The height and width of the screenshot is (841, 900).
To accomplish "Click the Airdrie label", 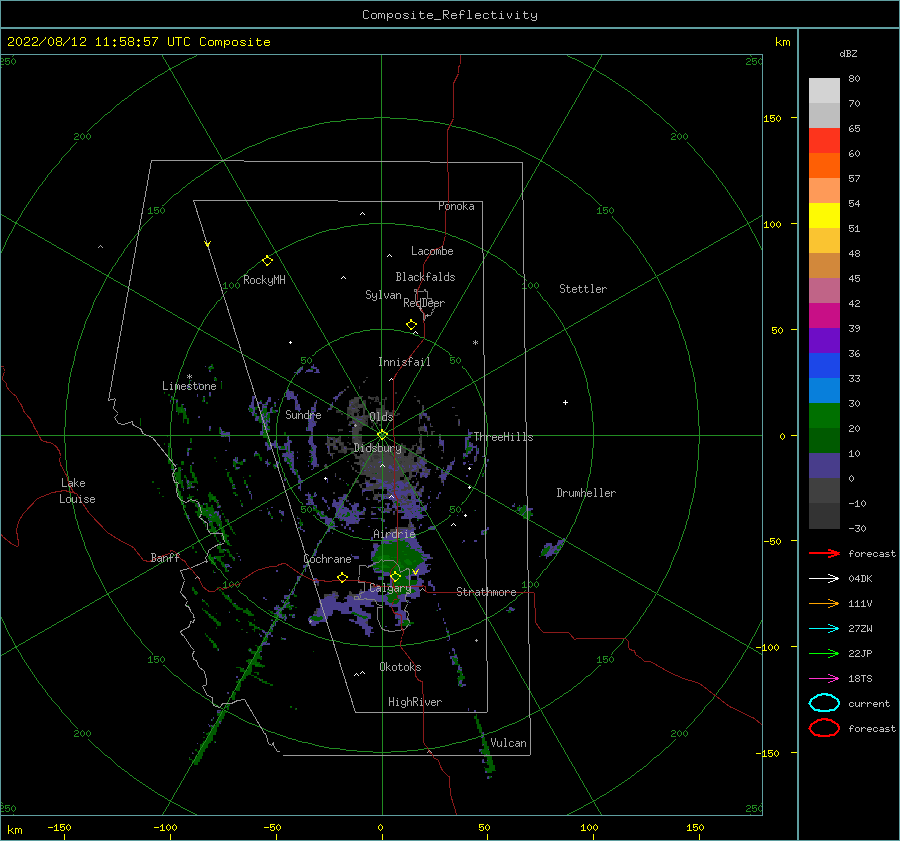I will click(x=394, y=534).
